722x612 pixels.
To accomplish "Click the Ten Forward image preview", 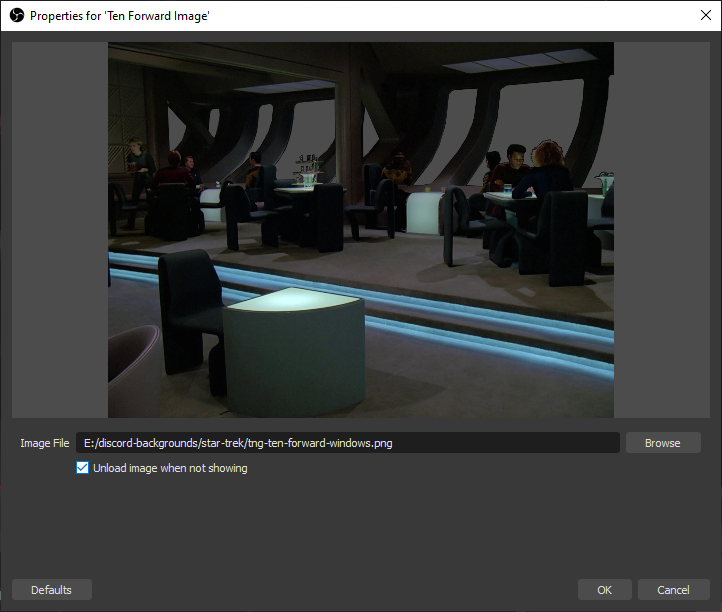I will pyautogui.click(x=361, y=230).
